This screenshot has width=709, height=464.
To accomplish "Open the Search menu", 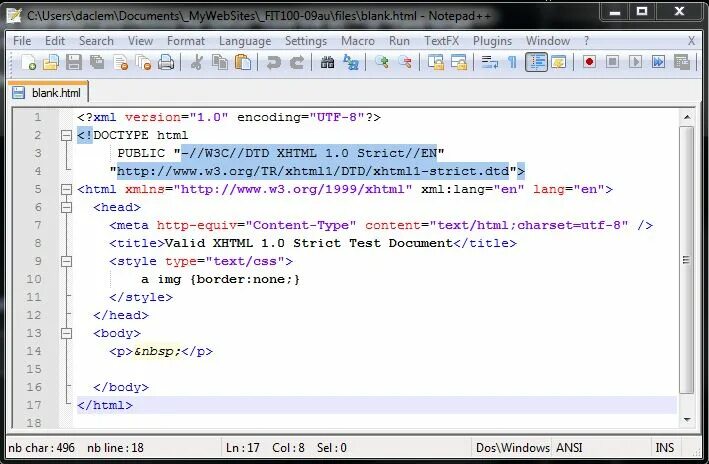I will [96, 41].
